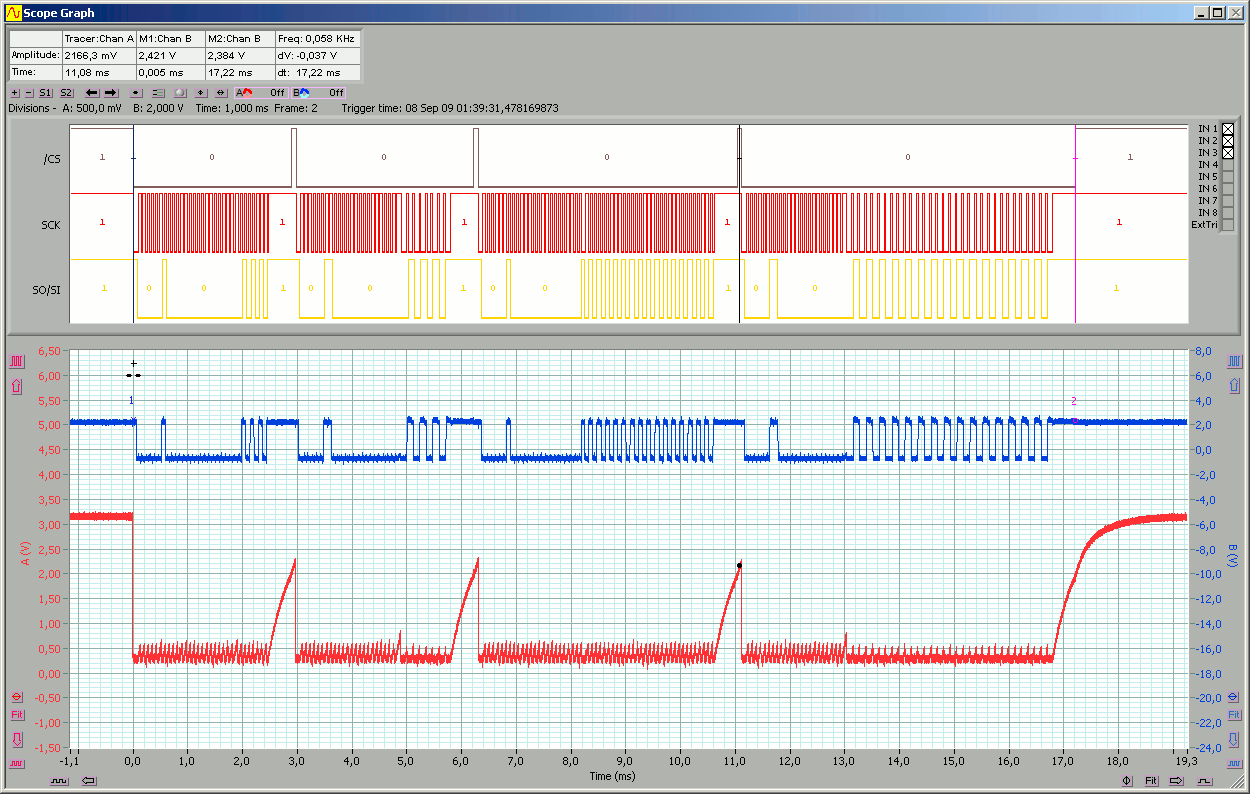Click channel A top waveform icon
Viewport: 1250px width, 794px height.
(x=16, y=361)
